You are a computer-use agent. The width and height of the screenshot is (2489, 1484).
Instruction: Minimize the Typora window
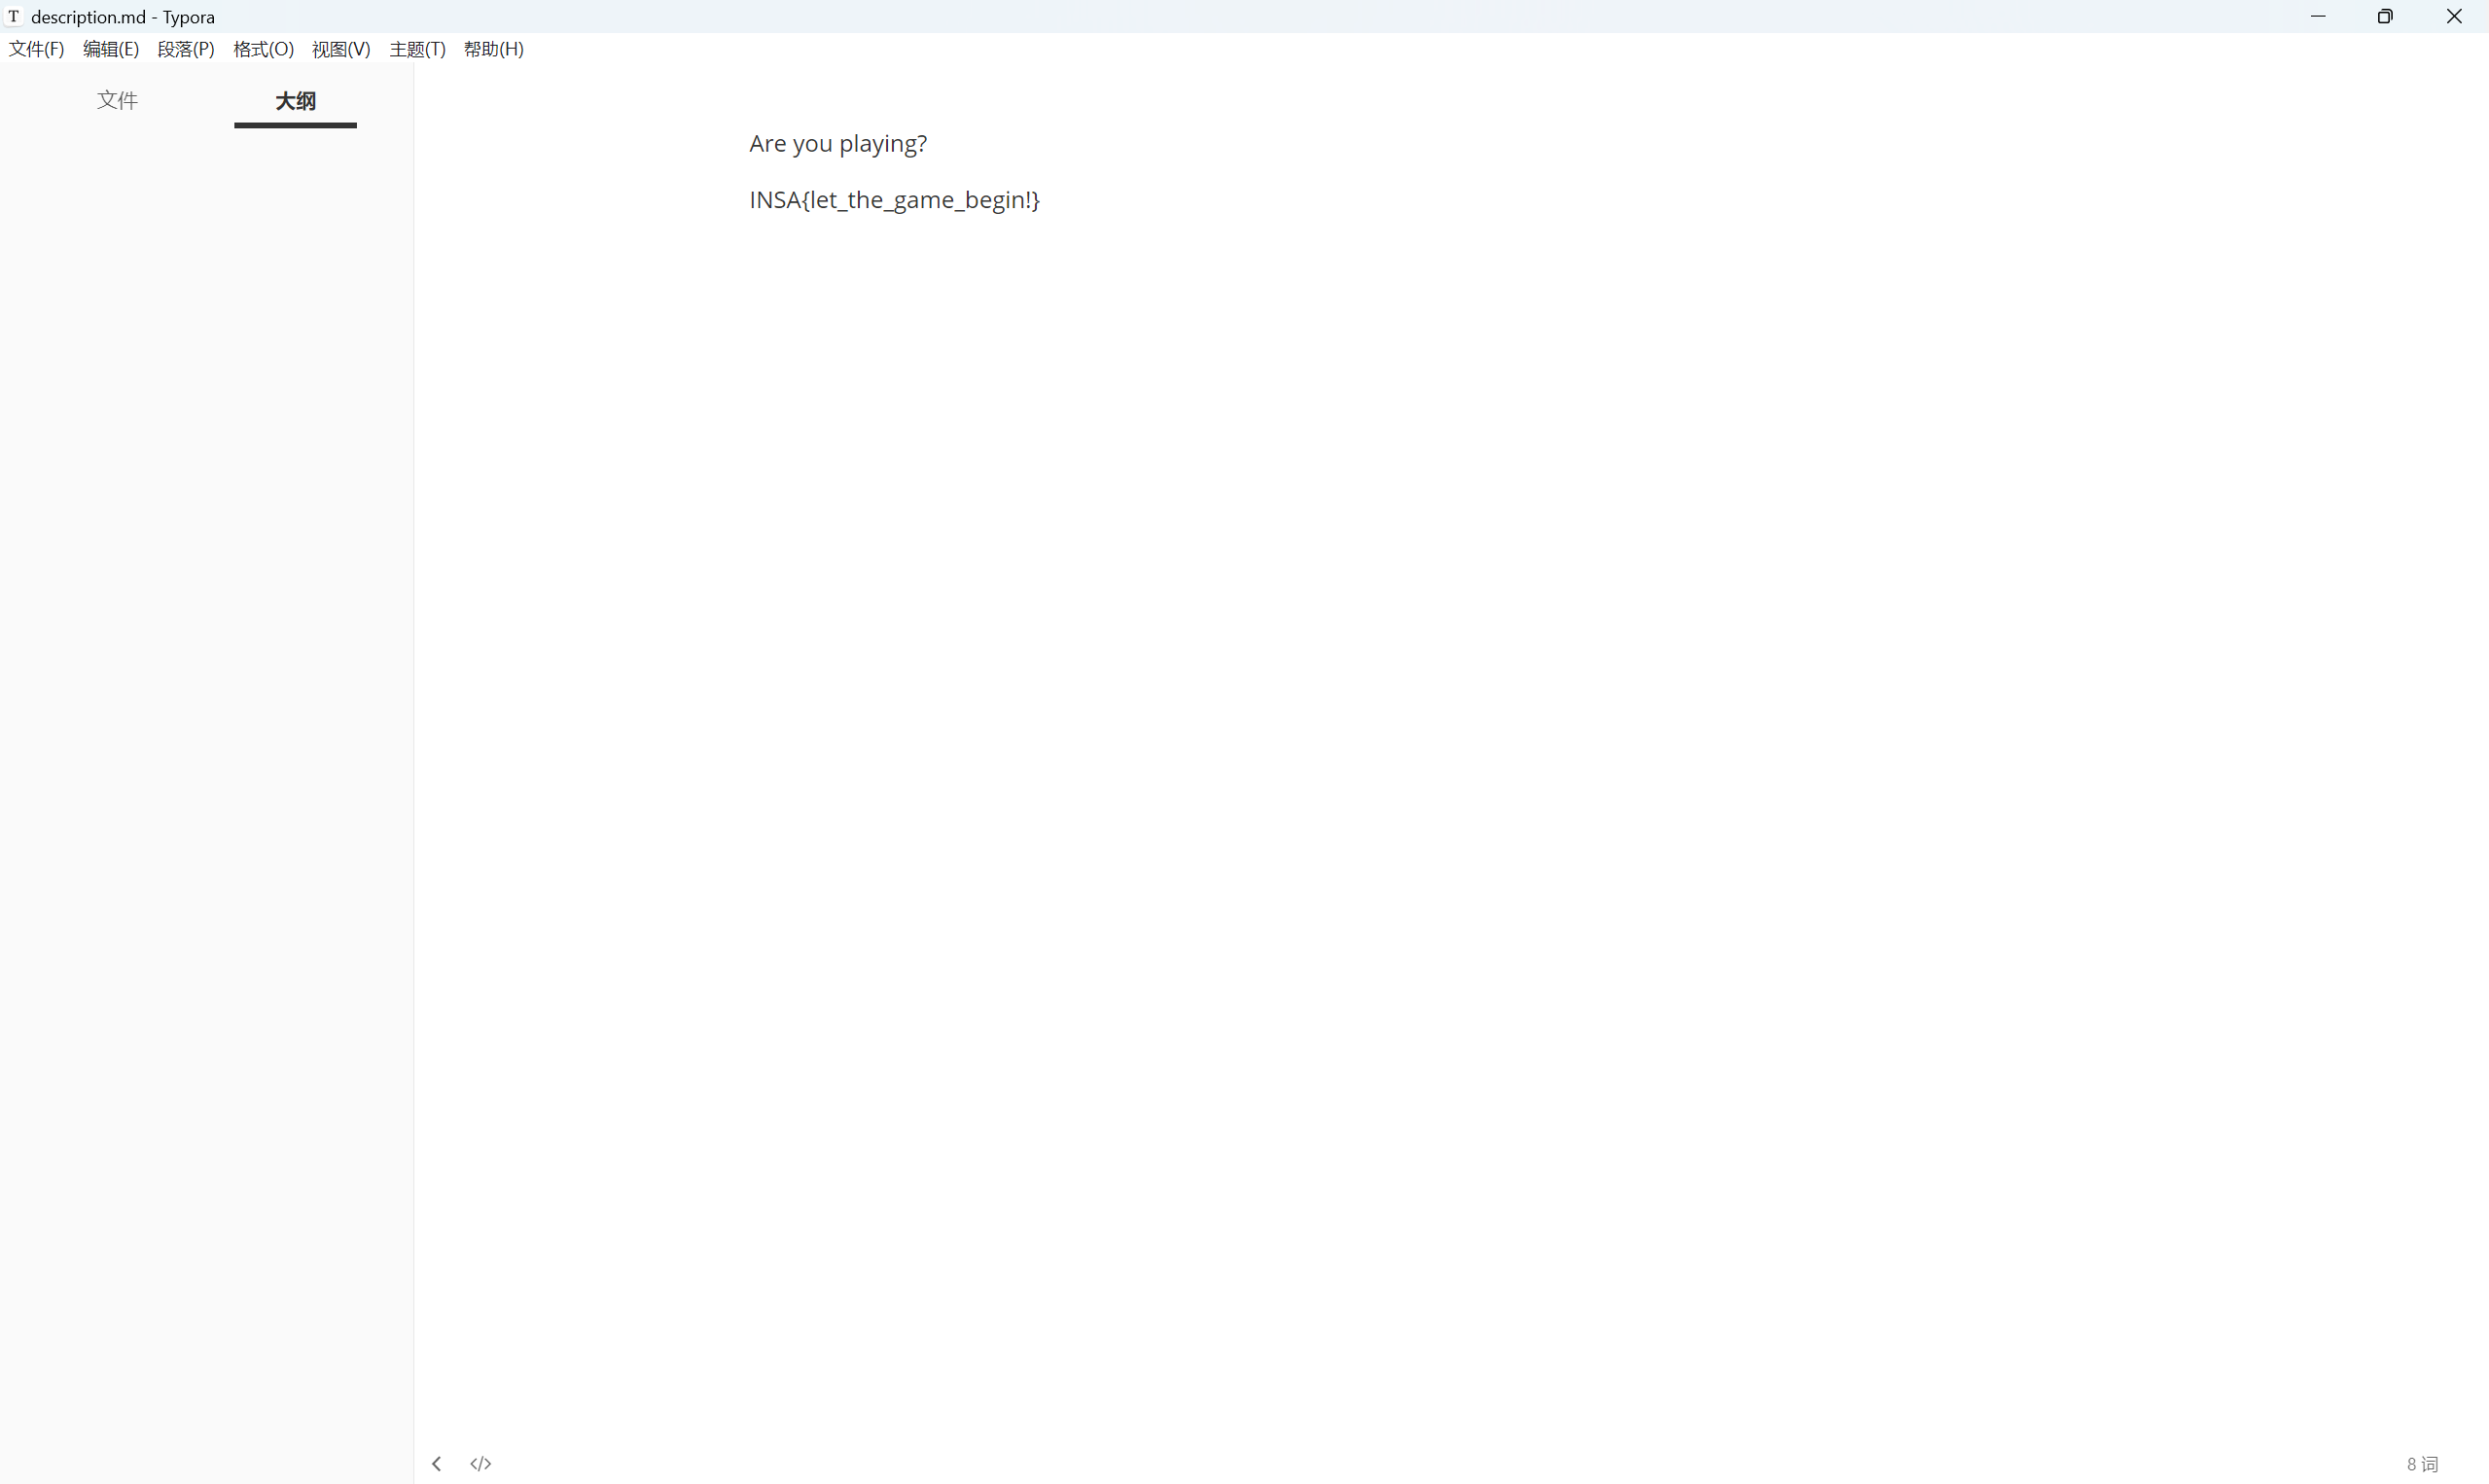(2318, 16)
